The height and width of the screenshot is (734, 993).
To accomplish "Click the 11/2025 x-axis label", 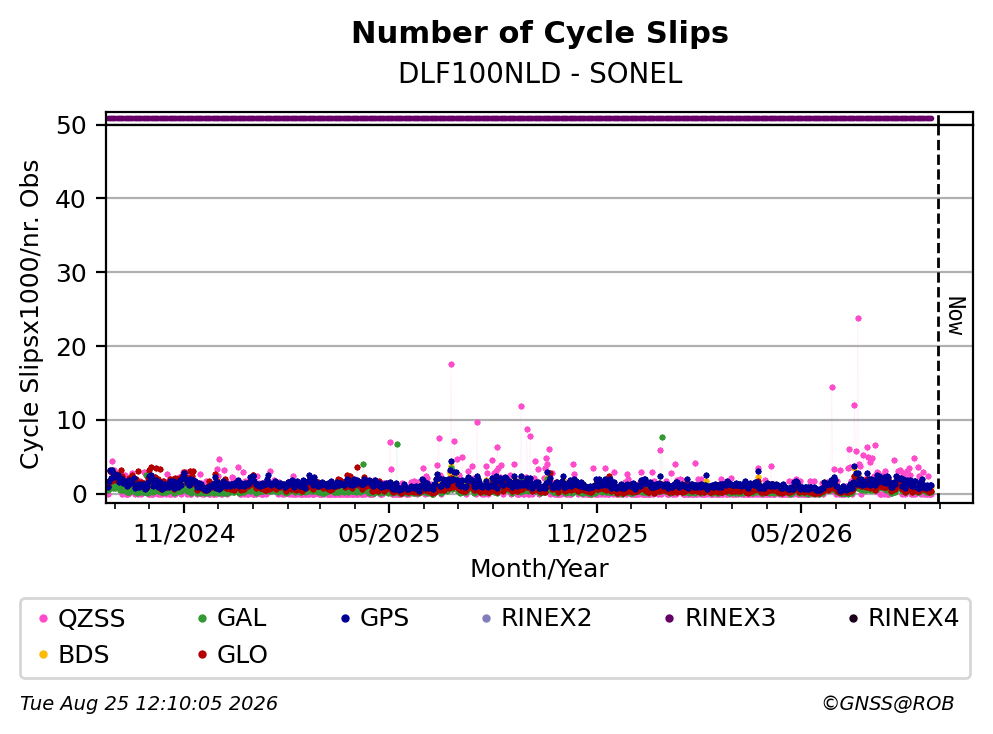I will click(x=597, y=534).
